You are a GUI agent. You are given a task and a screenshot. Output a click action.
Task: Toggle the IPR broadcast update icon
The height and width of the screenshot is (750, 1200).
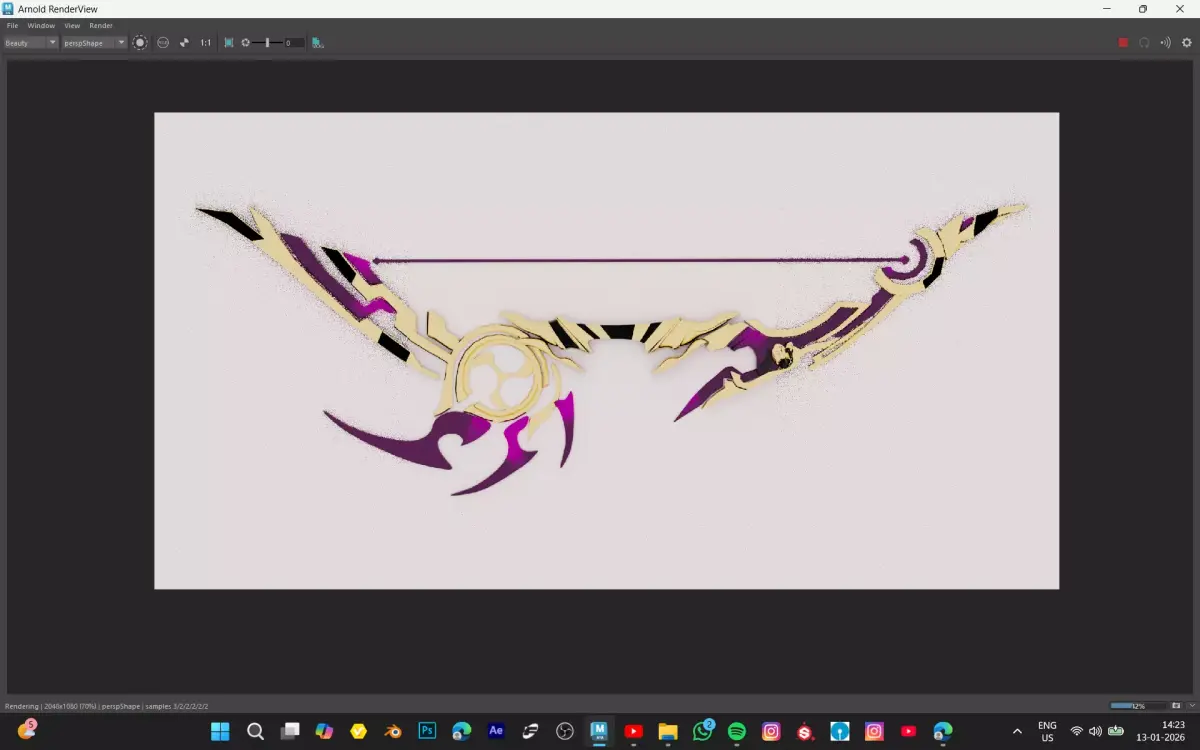(x=1165, y=43)
